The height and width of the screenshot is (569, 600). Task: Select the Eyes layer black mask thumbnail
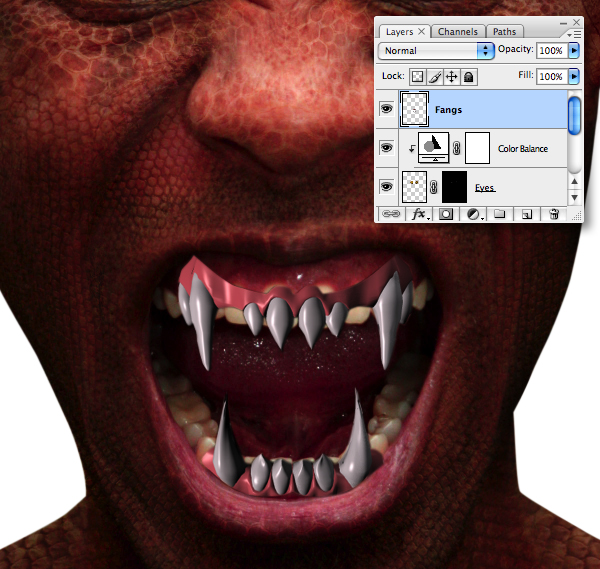coord(454,187)
